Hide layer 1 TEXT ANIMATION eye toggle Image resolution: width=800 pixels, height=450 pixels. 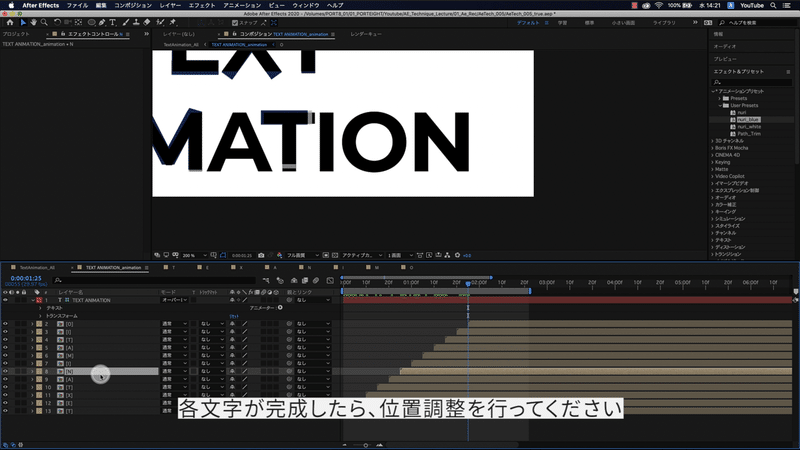5,300
